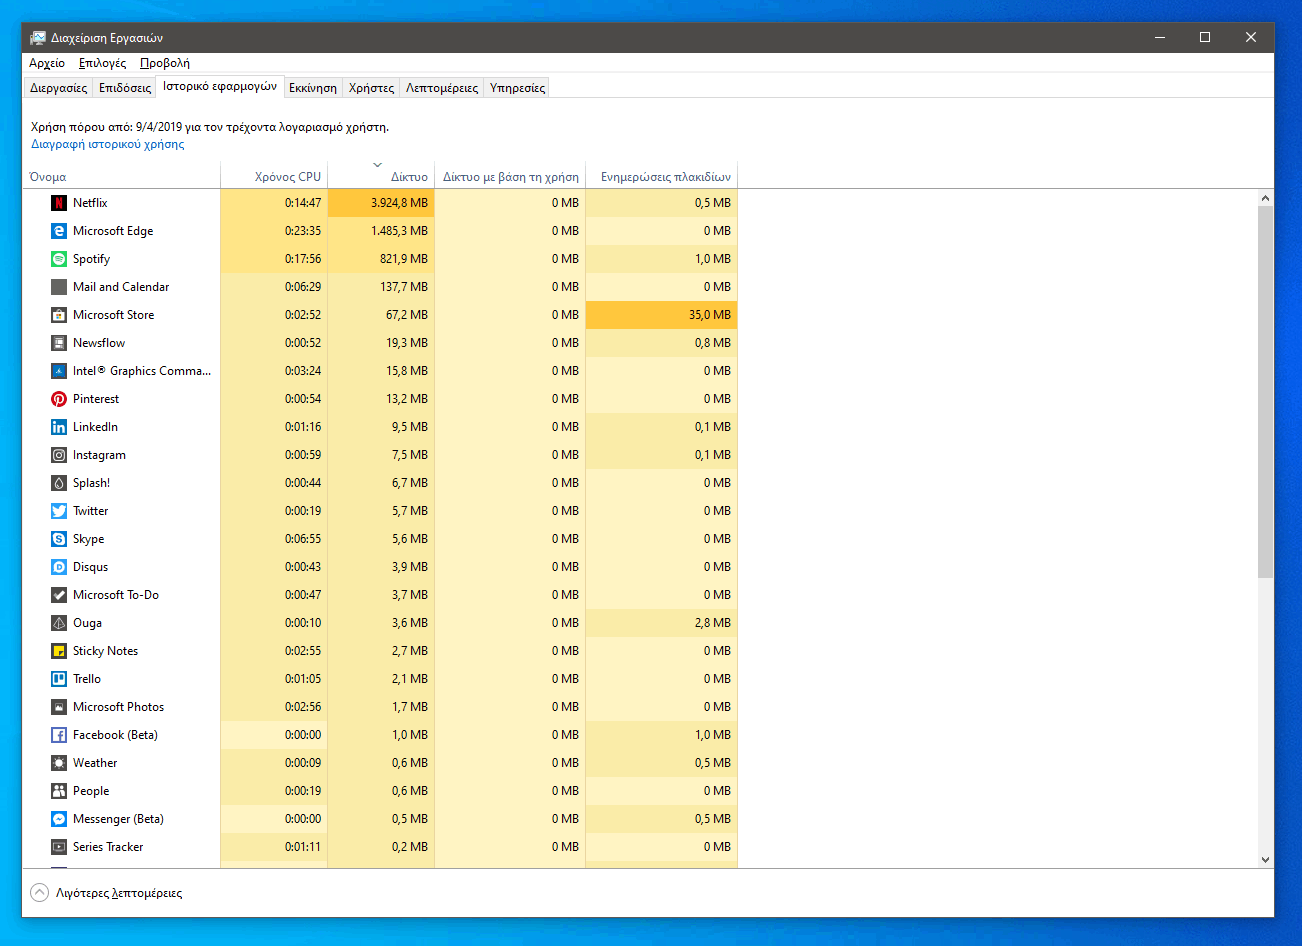Click the Disqus app icon
1302x946 pixels.
(x=59, y=567)
